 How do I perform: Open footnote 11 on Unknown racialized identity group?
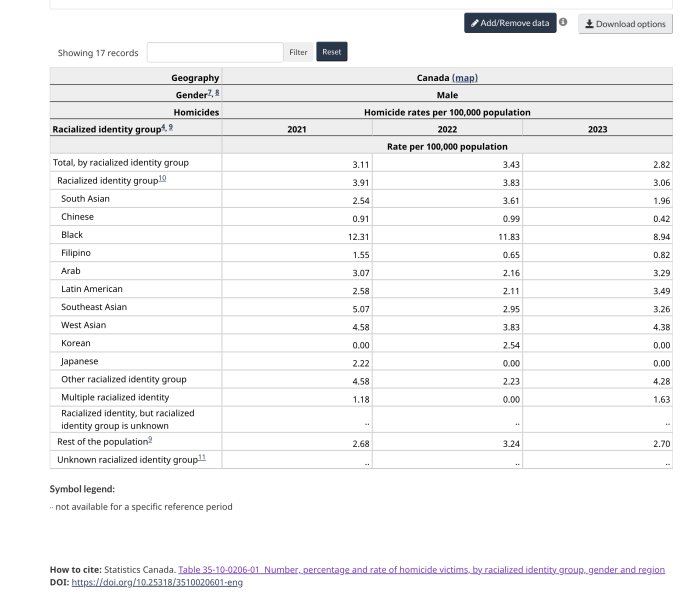(x=202, y=458)
